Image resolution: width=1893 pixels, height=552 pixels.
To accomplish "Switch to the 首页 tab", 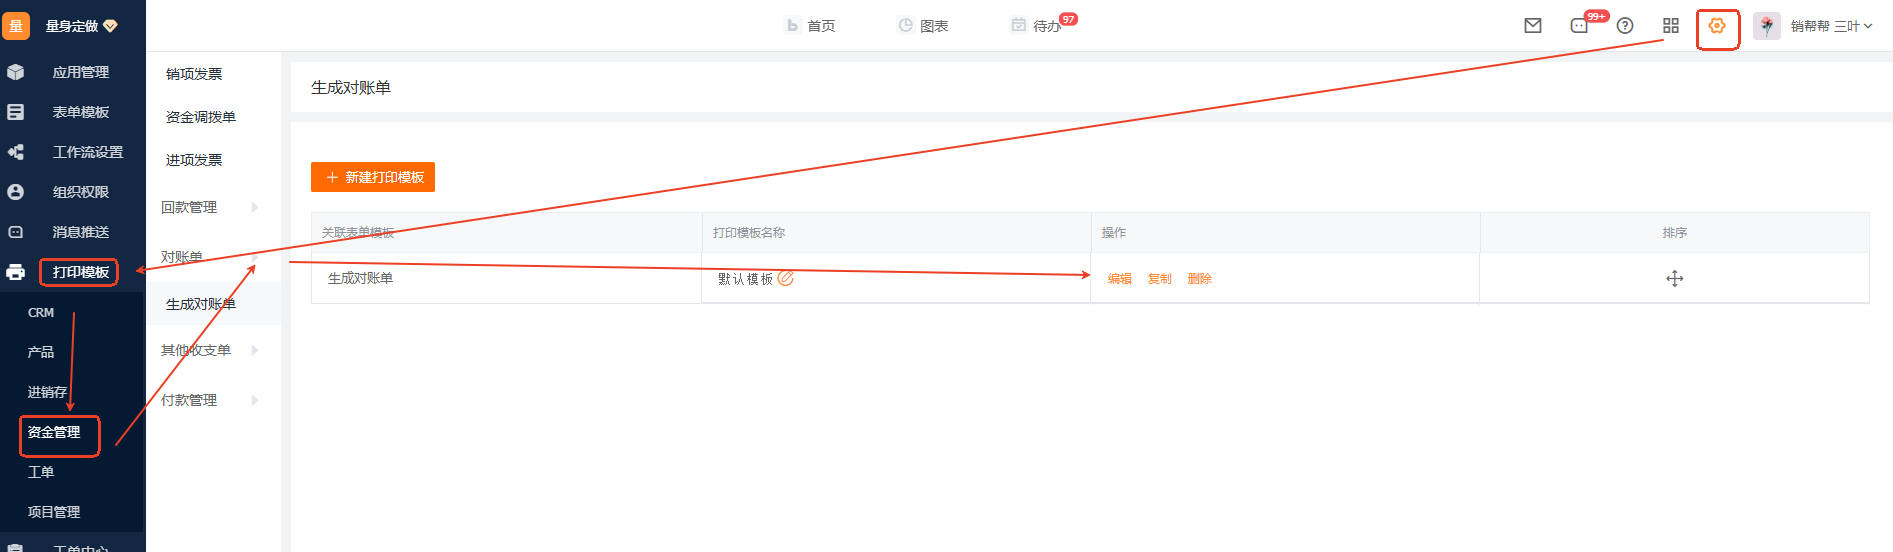I will [x=810, y=26].
